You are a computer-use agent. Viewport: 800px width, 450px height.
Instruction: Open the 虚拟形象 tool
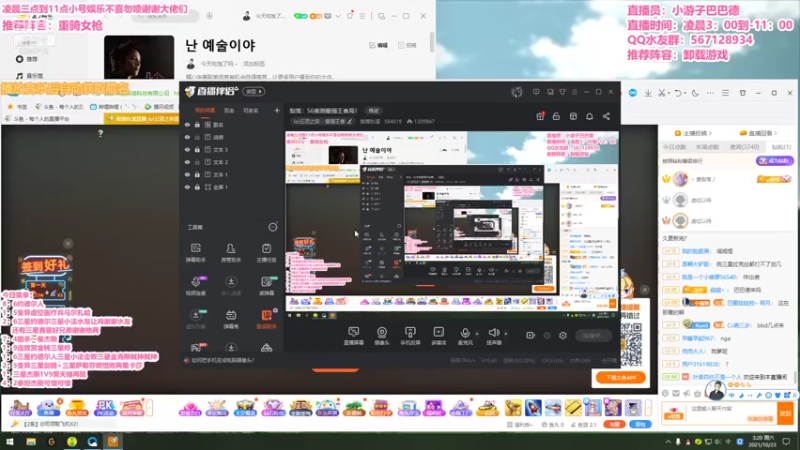tap(195, 319)
